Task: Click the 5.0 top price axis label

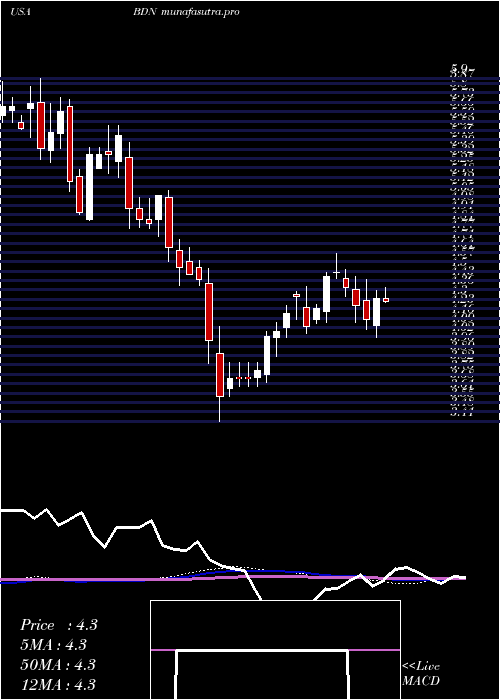Action: (x=459, y=68)
